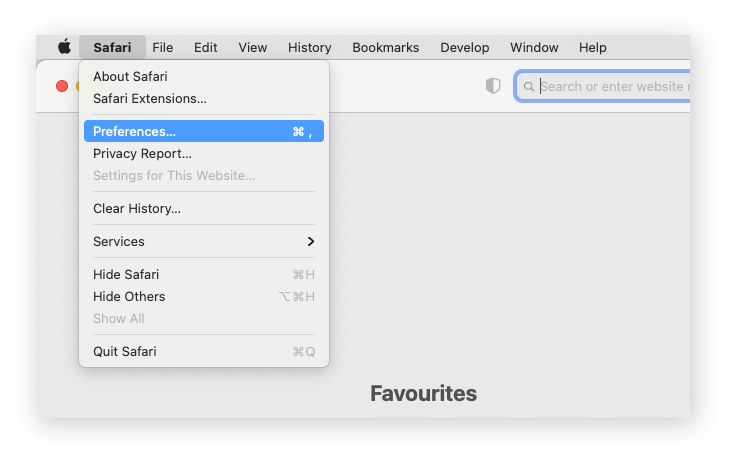The height and width of the screenshot is (456, 730).
Task: Open the File menu
Action: point(163,47)
